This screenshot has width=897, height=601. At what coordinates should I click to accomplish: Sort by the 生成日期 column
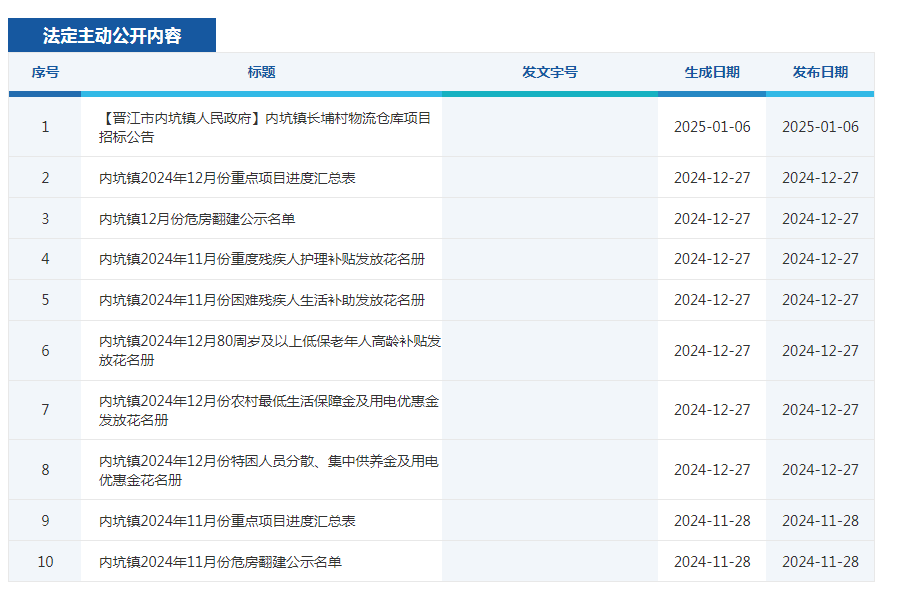pos(711,72)
